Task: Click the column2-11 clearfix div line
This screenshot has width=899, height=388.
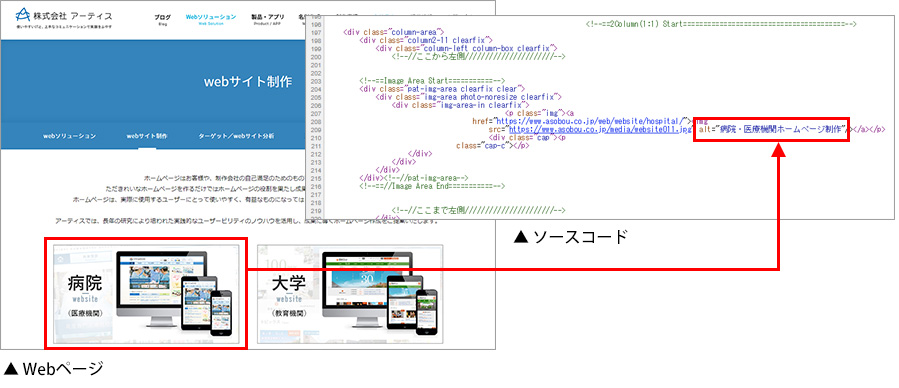Action: click(426, 40)
